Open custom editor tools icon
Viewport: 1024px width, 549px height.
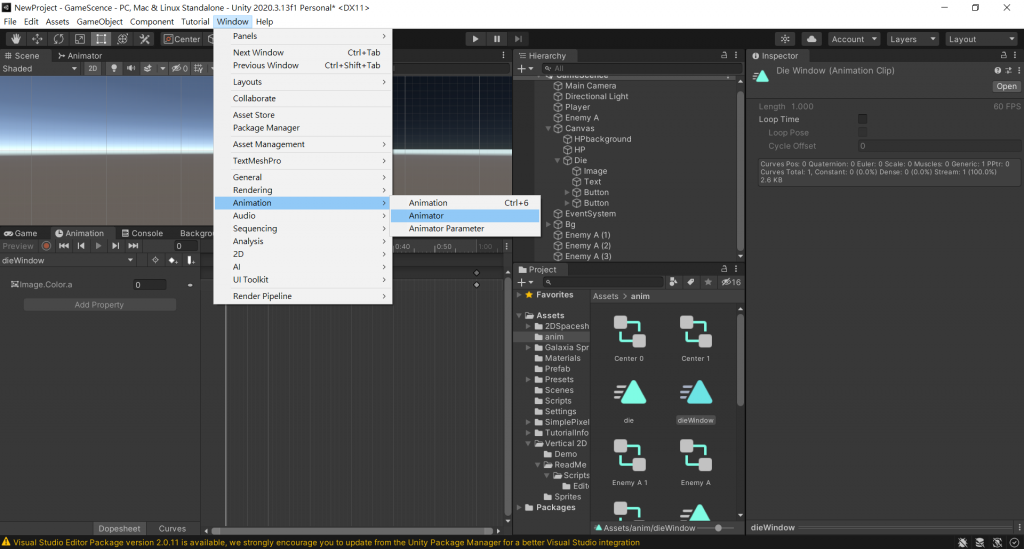tap(144, 39)
